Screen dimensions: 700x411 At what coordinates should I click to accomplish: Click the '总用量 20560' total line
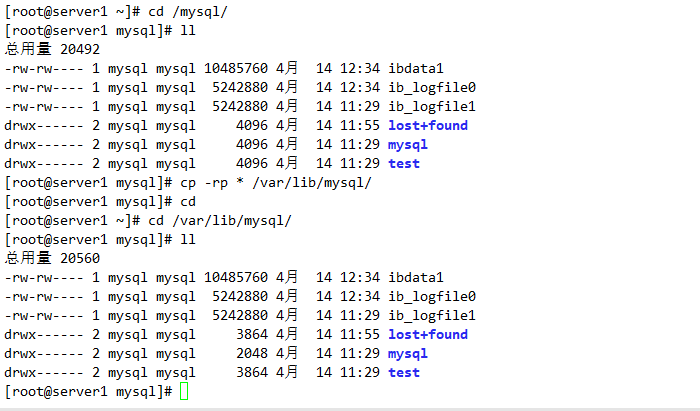pyautogui.click(x=52, y=258)
